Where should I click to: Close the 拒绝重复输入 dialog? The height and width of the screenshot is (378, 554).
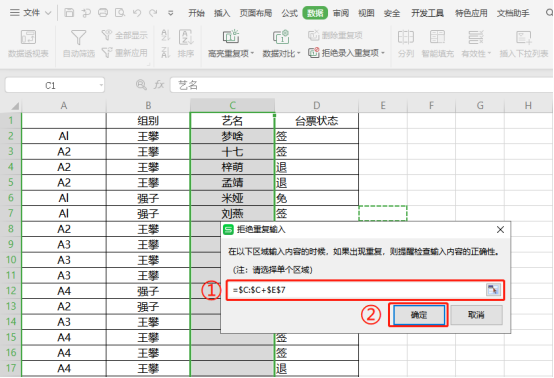pyautogui.click(x=500, y=230)
